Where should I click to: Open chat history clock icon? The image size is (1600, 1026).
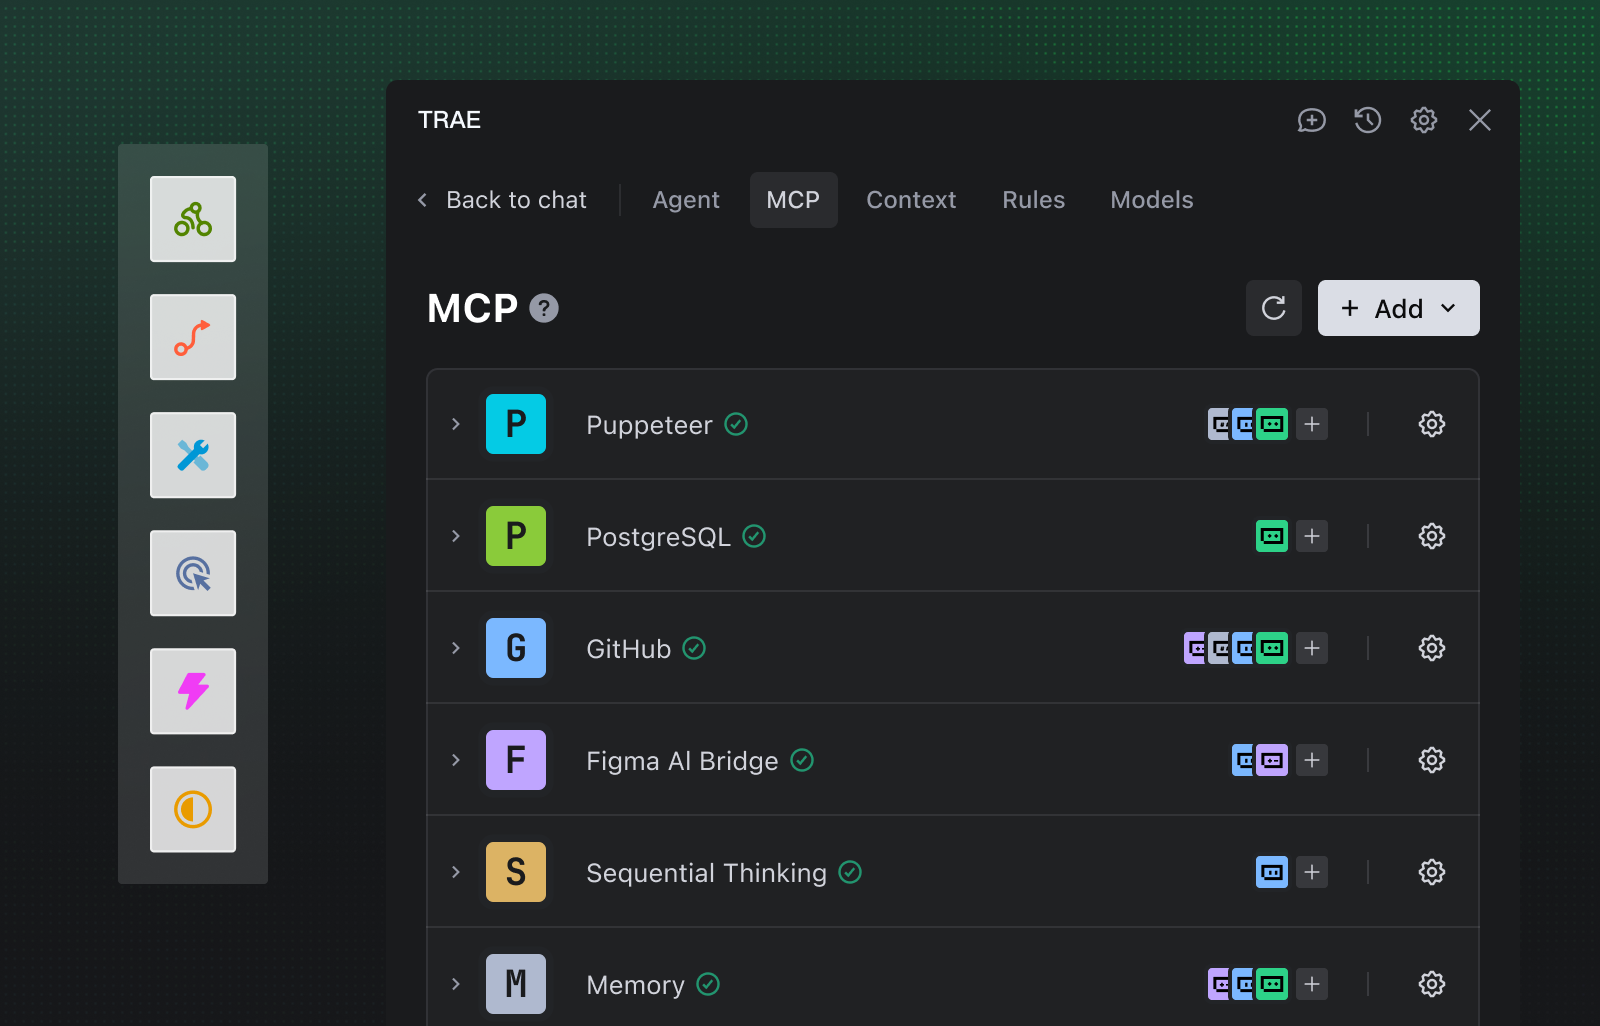1367,120
